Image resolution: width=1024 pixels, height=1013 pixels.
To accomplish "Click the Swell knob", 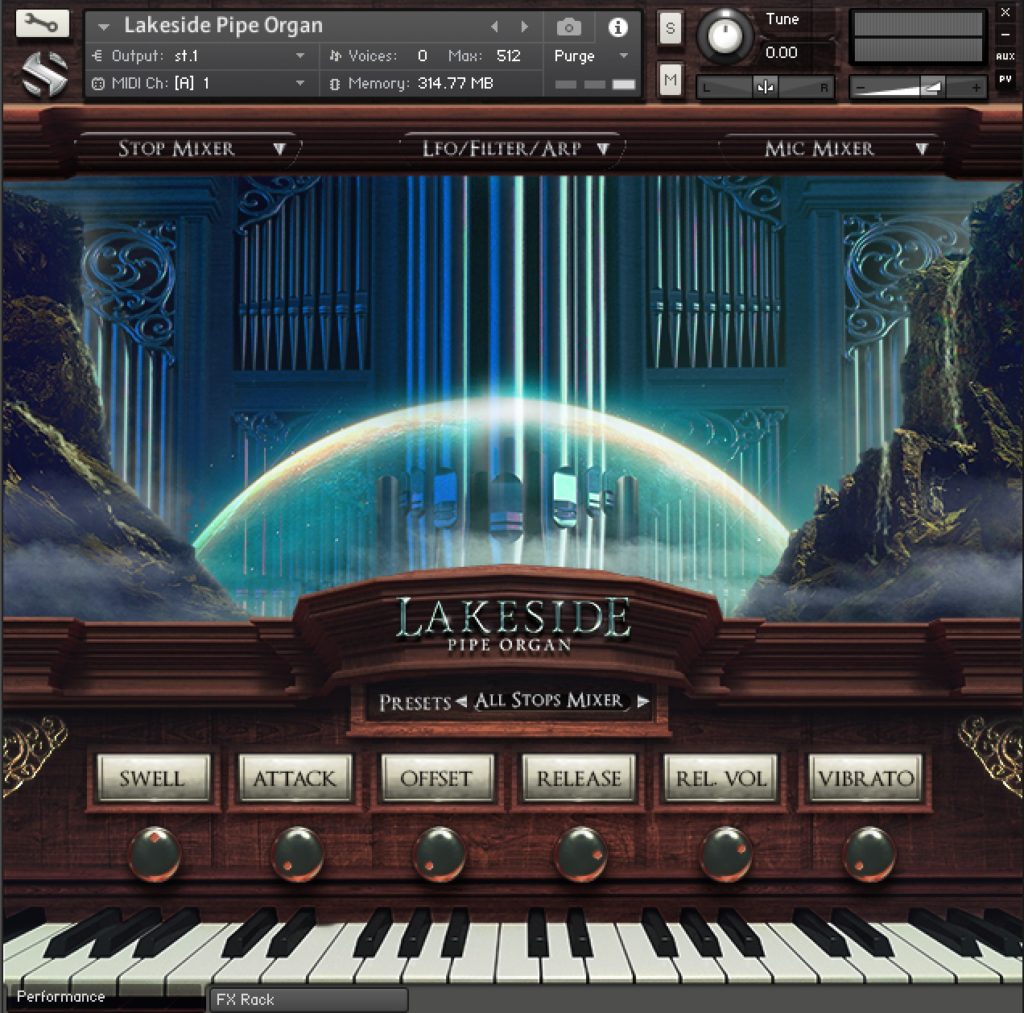I will (154, 854).
